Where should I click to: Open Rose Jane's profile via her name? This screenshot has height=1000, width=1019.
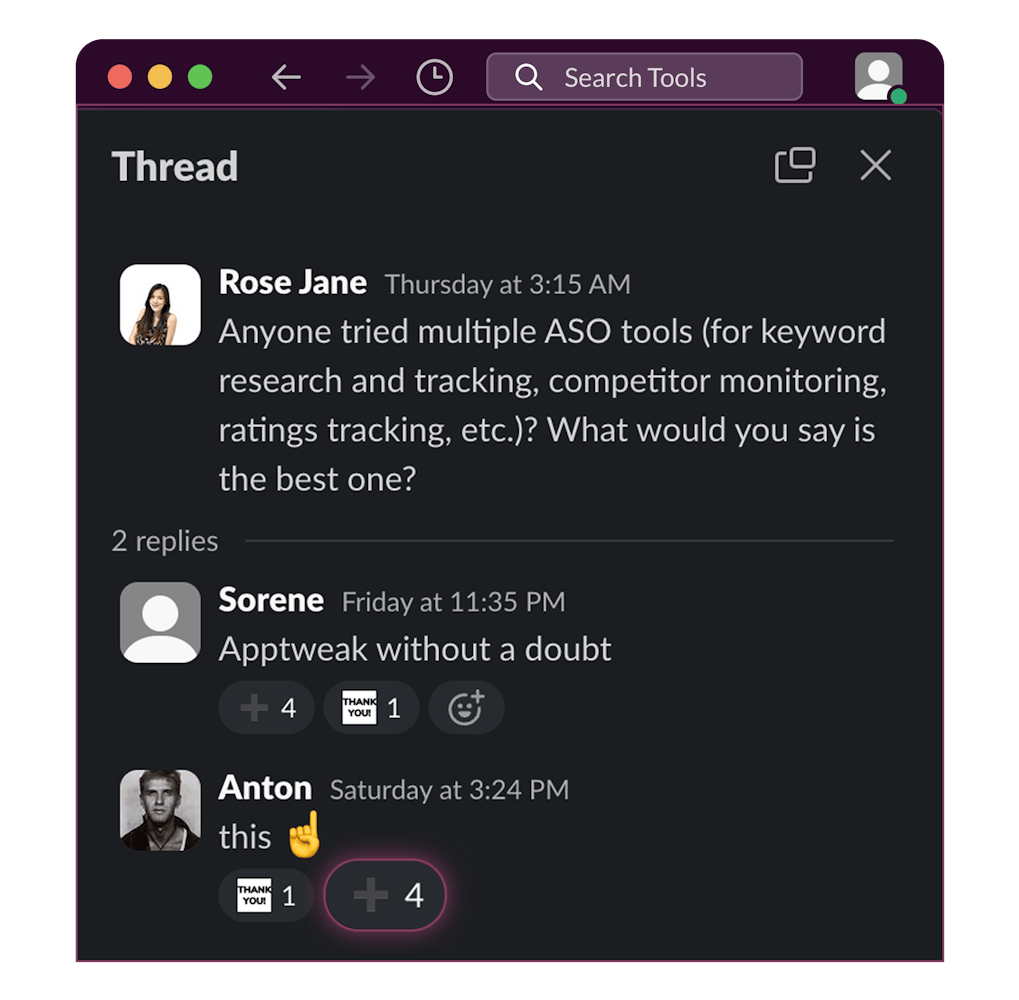coord(292,282)
